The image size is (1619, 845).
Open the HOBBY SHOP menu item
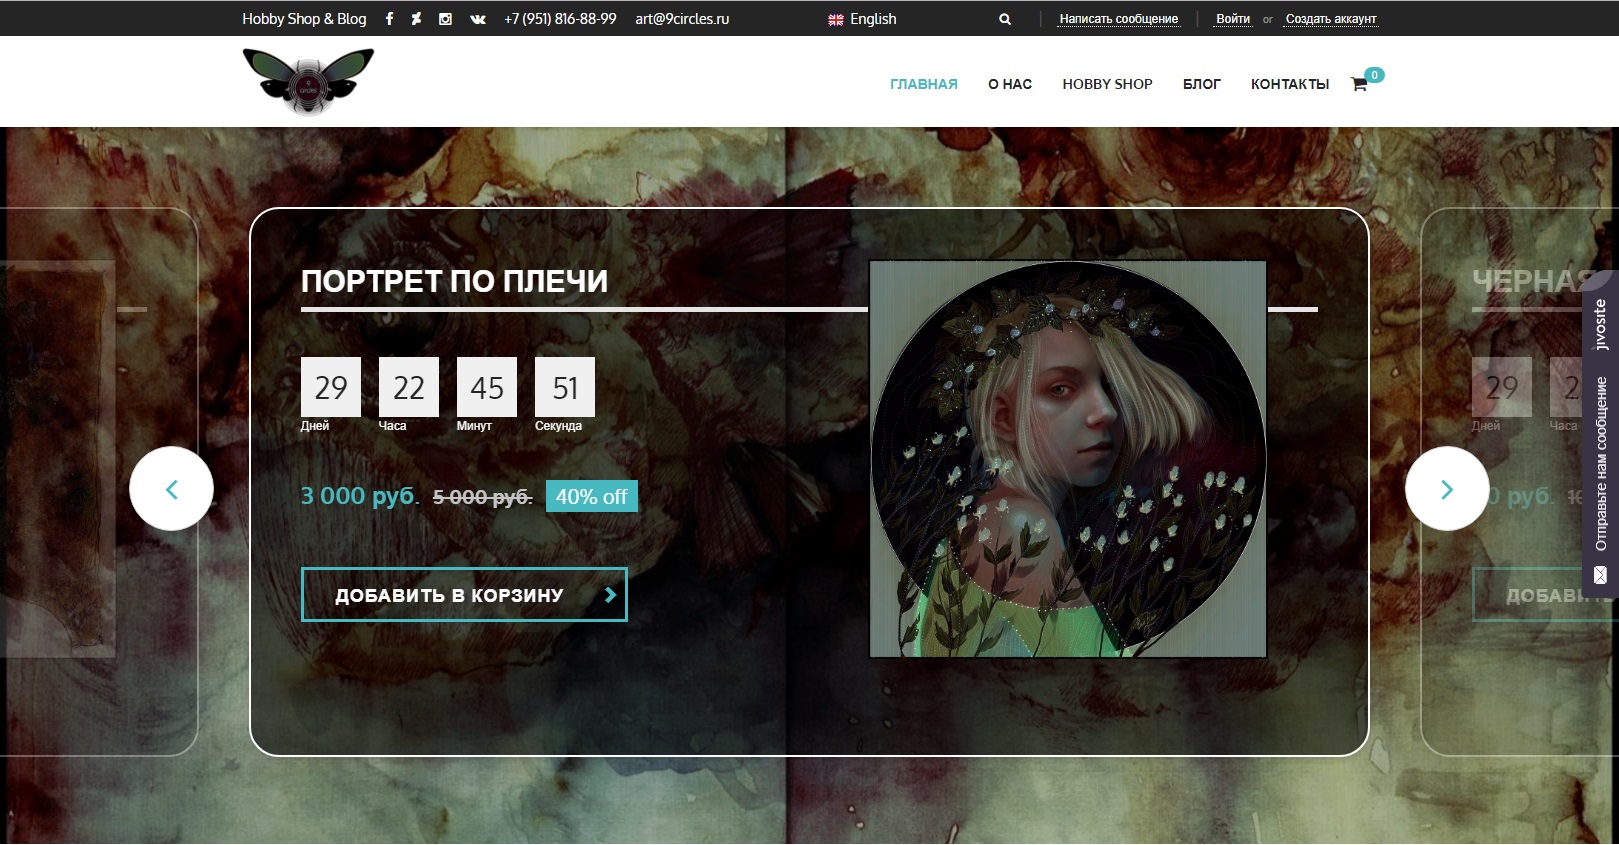tap(1107, 84)
